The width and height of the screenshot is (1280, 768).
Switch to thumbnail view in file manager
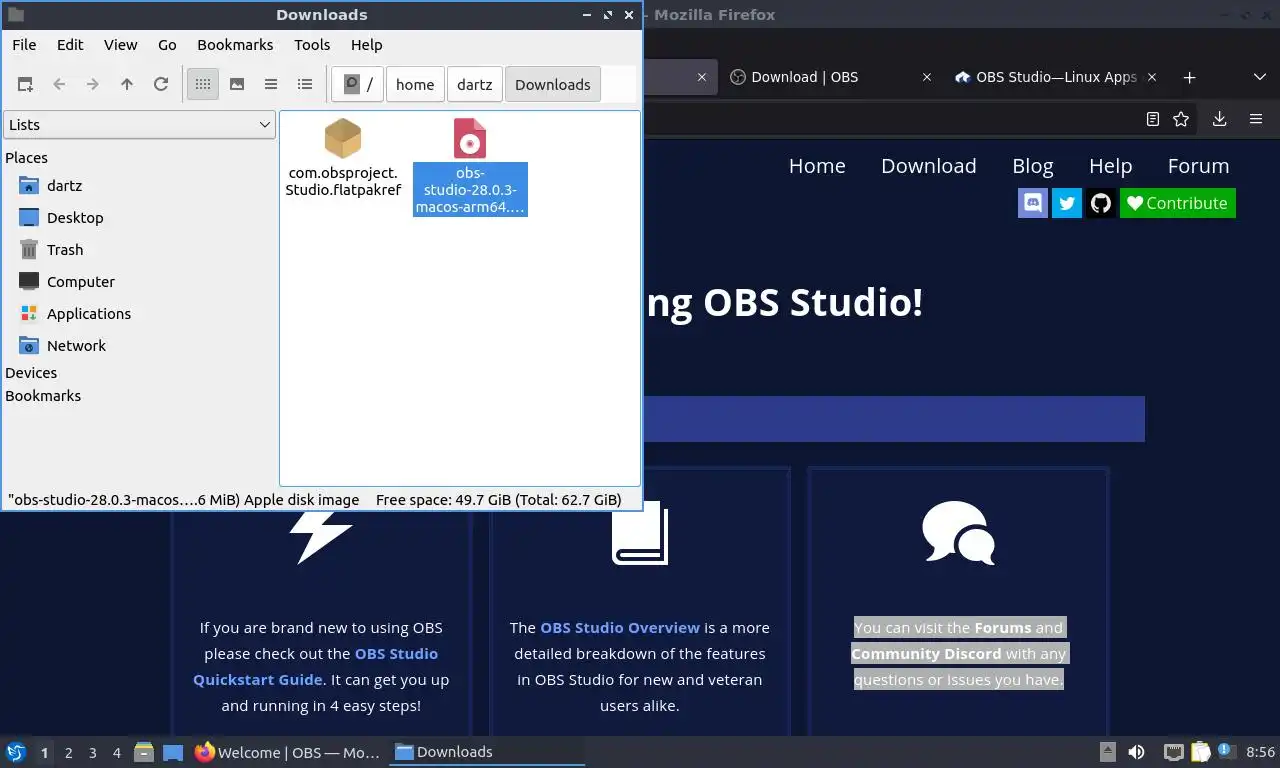[x=237, y=85]
